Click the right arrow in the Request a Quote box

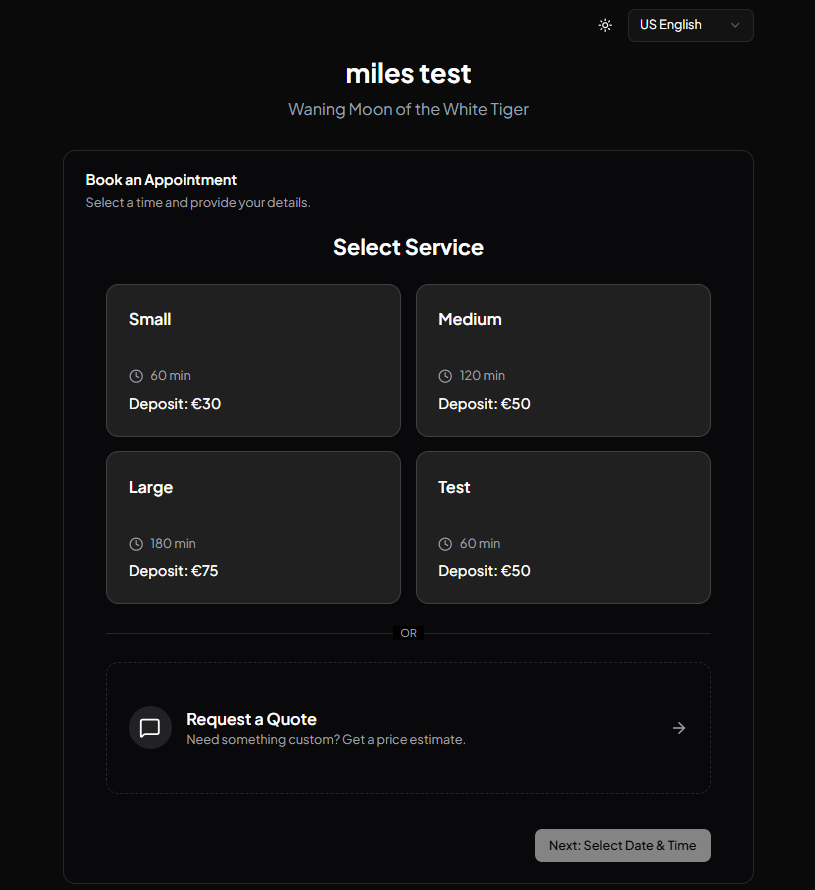(x=679, y=728)
